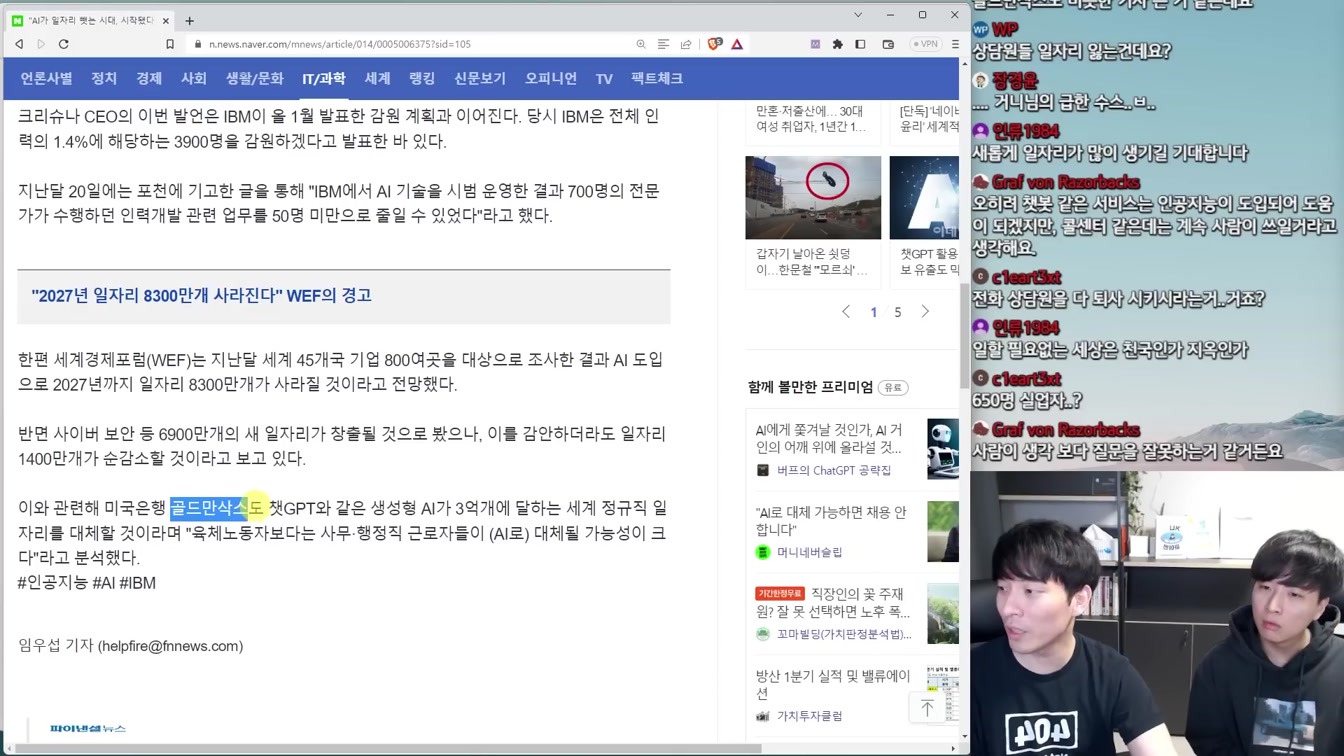The image size is (1344, 756).
Task: Bookmark this page with the bookmark icon
Action: [170, 44]
